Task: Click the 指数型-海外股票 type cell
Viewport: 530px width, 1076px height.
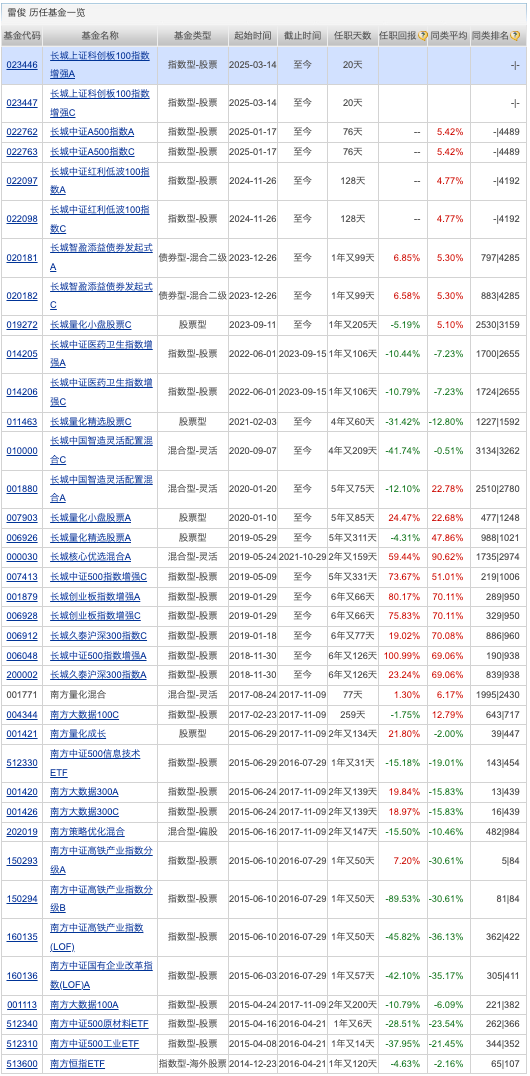Action: 193,1064
